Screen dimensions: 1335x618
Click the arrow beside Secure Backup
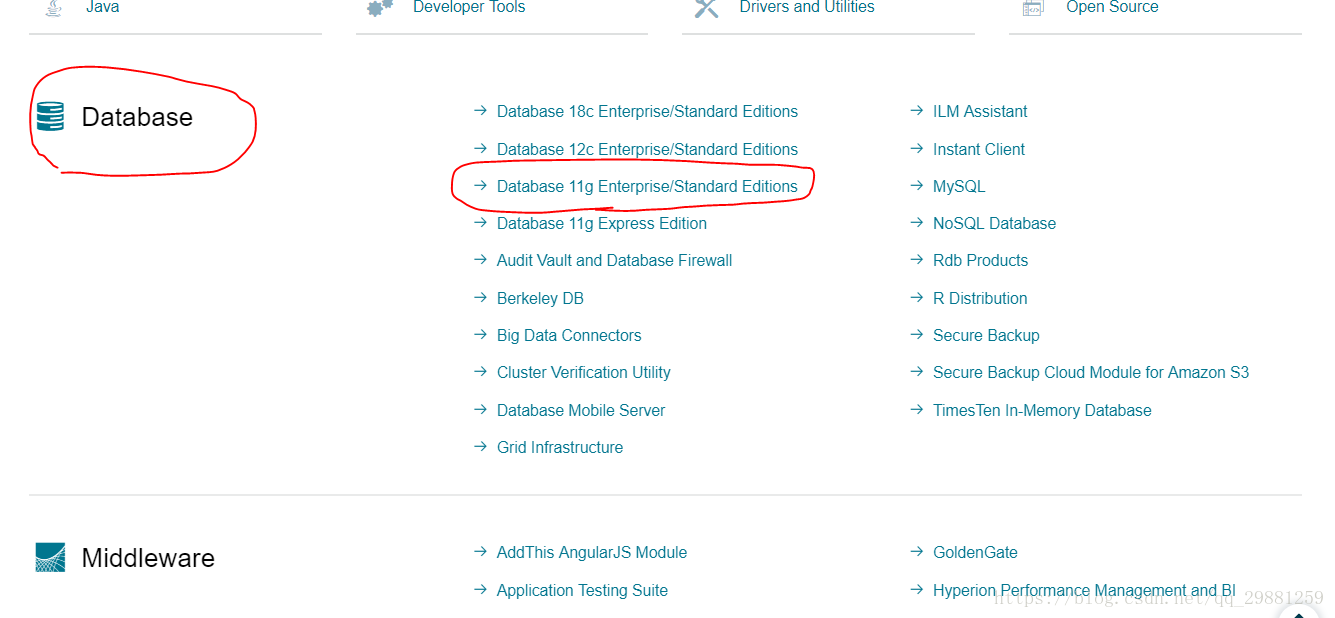click(917, 334)
